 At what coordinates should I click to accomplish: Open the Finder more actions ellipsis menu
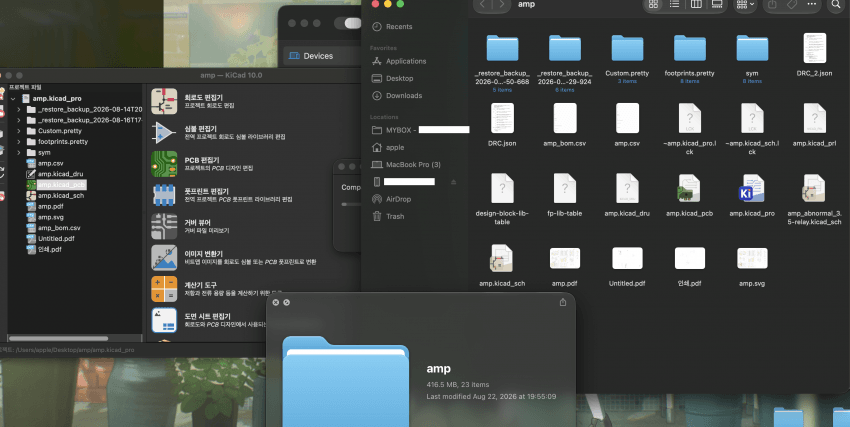pos(812,4)
